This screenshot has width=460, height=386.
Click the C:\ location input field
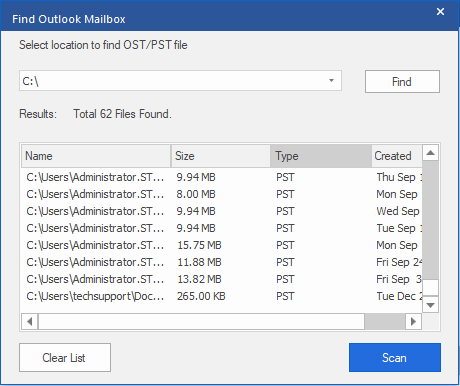point(180,81)
